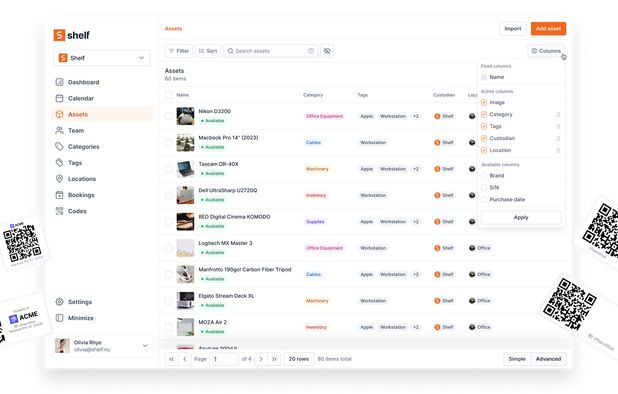
Task: Click the Elgato Stream Deck XL thumbnail
Action: tap(185, 301)
